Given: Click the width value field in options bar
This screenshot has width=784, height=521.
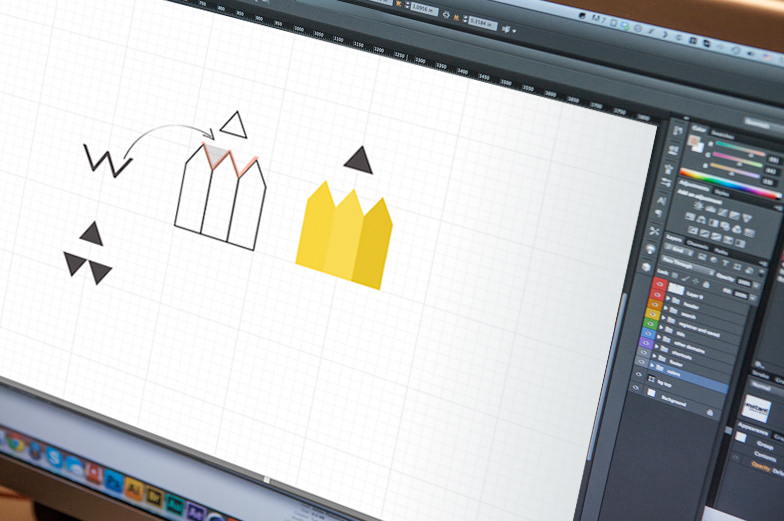Looking at the screenshot, I should tap(424, 10).
